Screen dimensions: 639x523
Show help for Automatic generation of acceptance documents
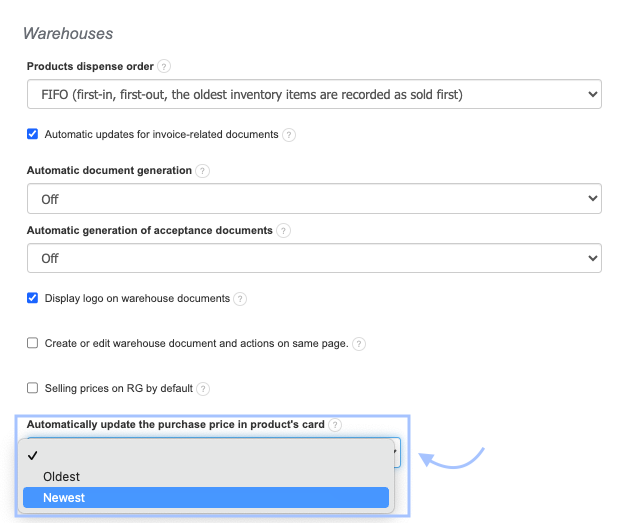[283, 230]
